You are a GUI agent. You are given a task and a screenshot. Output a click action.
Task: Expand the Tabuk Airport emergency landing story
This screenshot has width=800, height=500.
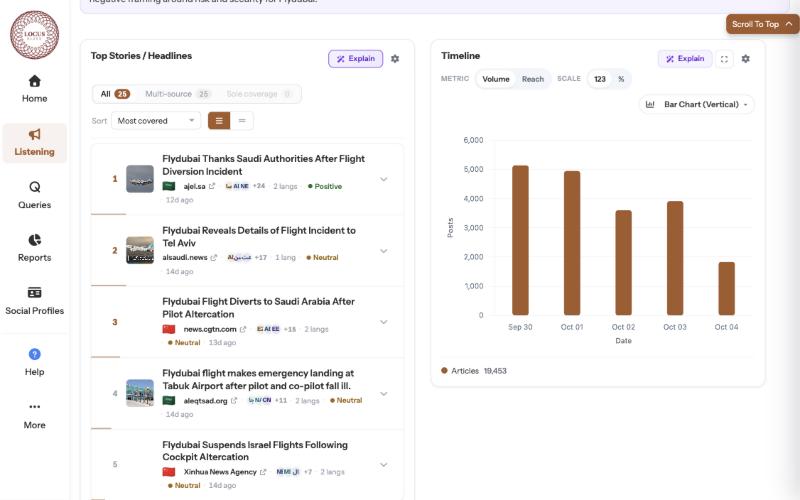384,393
